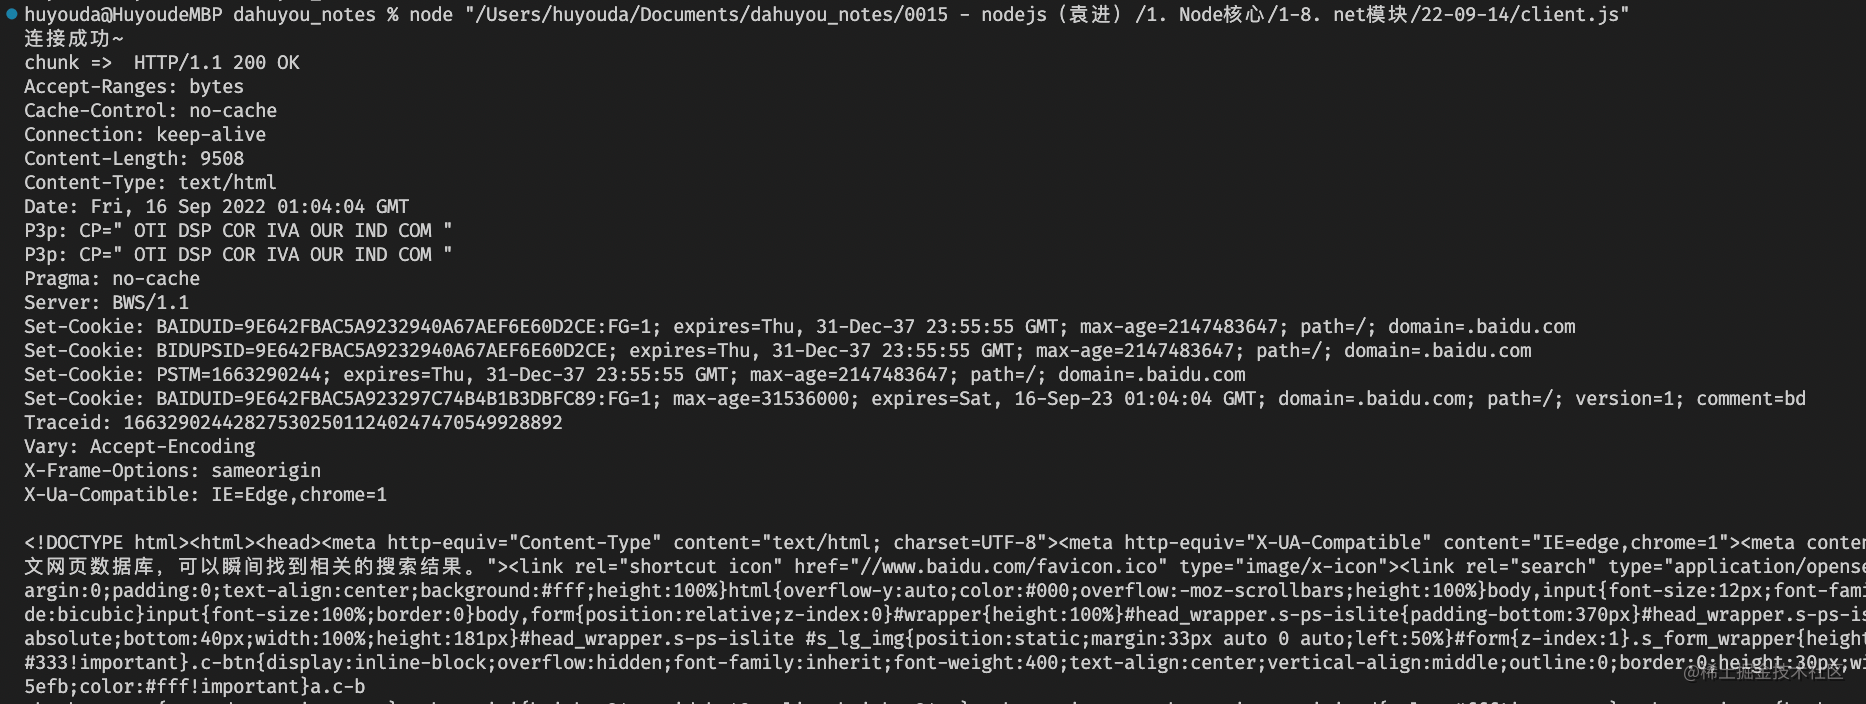This screenshot has height=704, width=1866.
Task: Click the Connection: keep-alive line
Action: pyautogui.click(x=145, y=135)
